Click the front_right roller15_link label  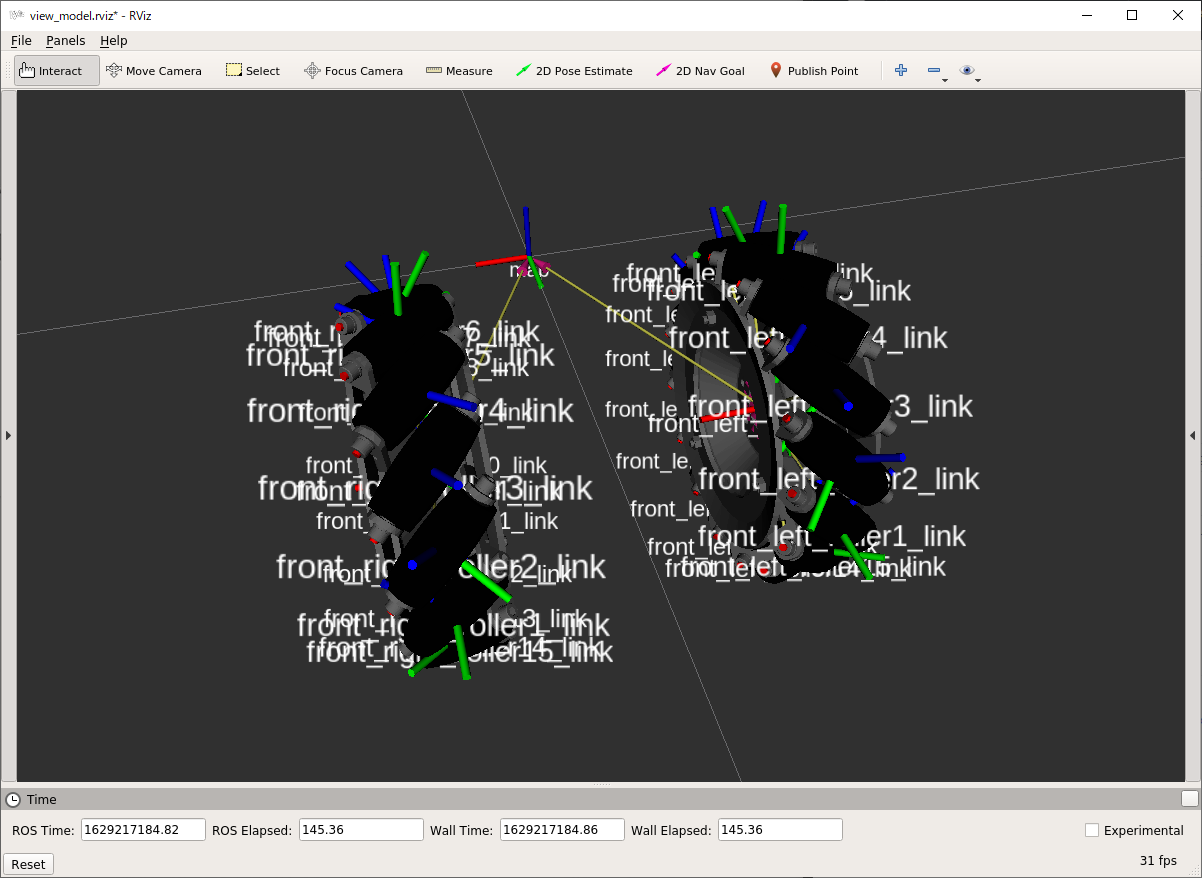point(459,652)
